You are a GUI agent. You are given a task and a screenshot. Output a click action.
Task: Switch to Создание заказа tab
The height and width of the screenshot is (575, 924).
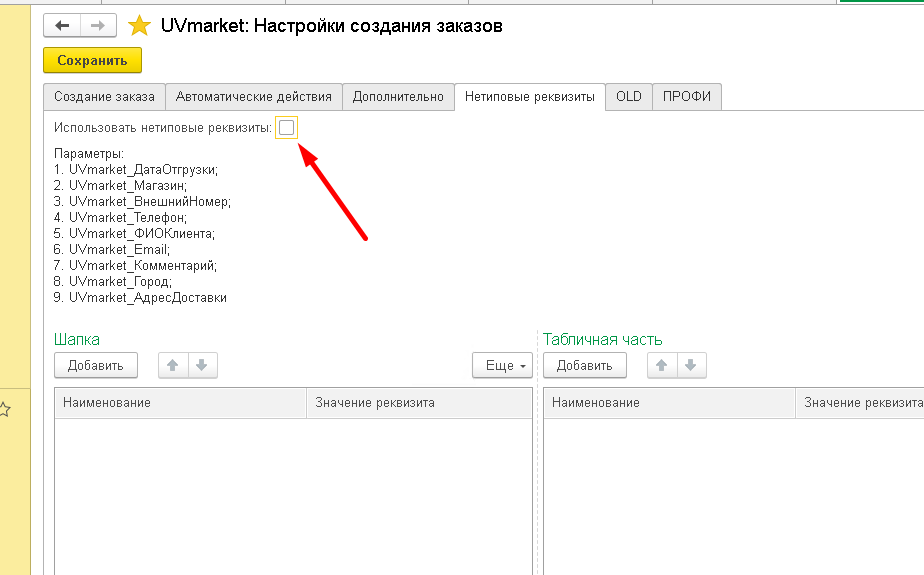[104, 97]
